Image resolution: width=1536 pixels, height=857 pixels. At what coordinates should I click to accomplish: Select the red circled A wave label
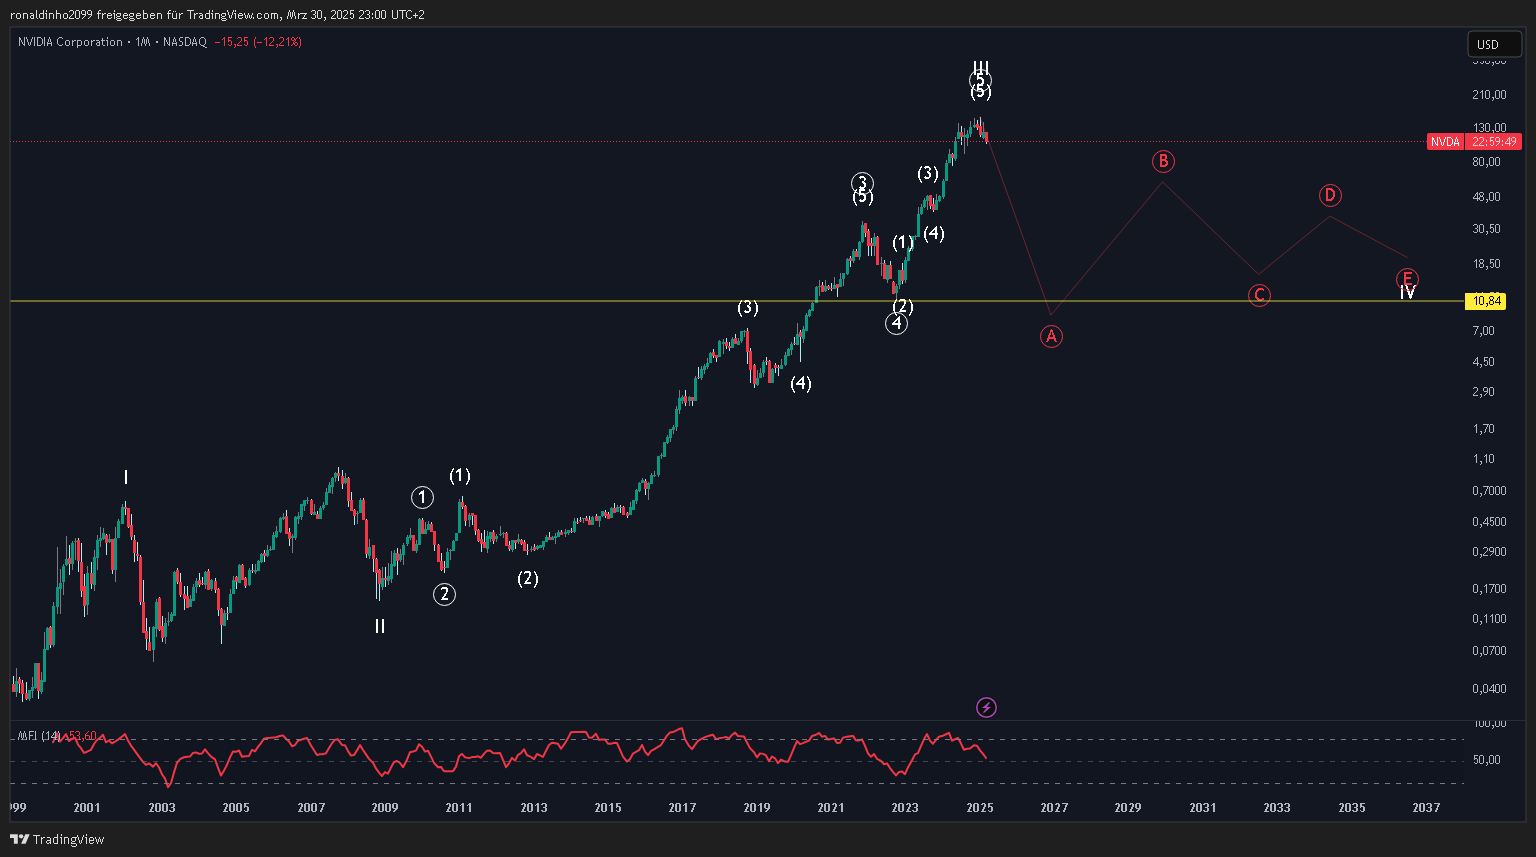coord(1051,336)
